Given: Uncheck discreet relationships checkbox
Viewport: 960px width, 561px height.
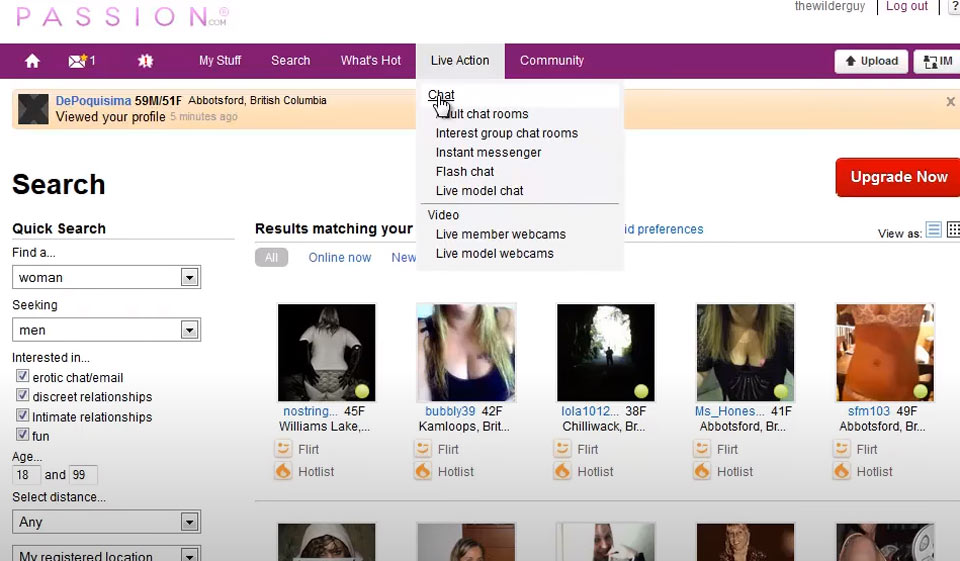Looking at the screenshot, I should [x=22, y=397].
